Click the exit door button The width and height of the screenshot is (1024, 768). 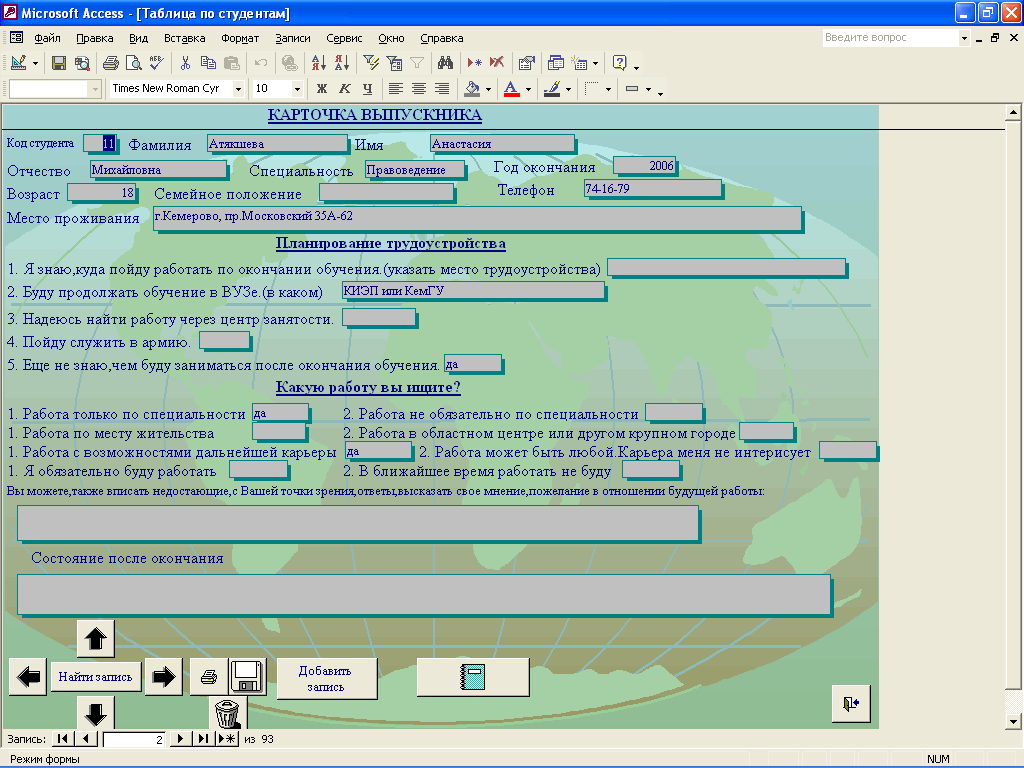tap(851, 704)
